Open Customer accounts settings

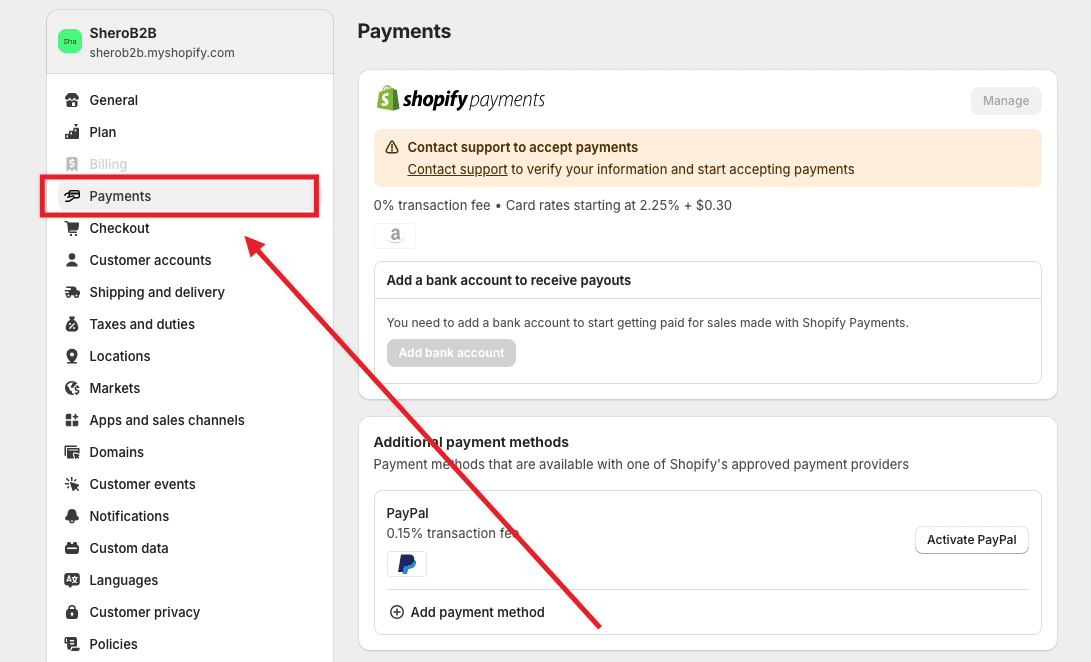click(x=150, y=260)
